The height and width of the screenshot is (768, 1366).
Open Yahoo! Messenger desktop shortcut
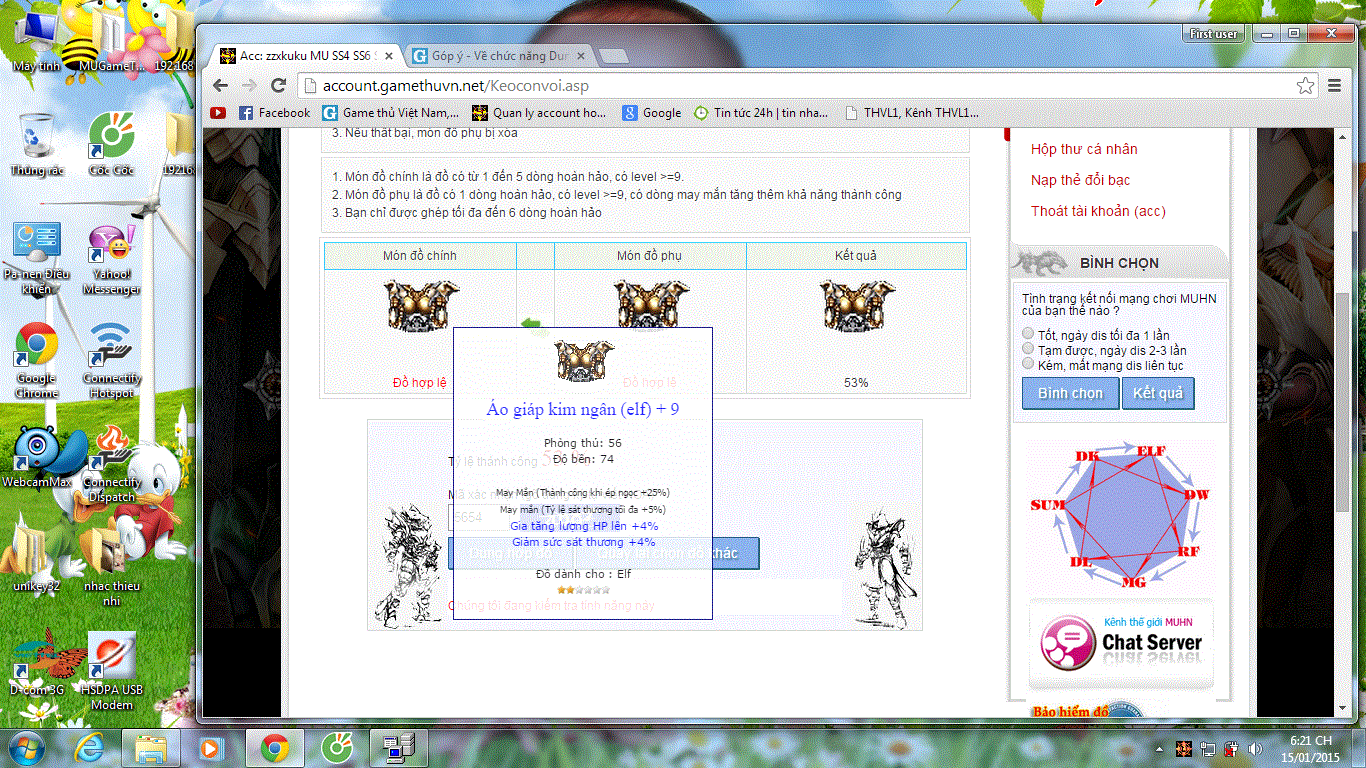point(112,258)
